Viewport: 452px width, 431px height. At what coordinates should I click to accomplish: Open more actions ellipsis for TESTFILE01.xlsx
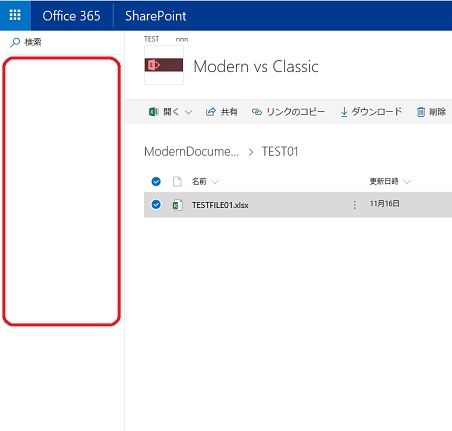[x=354, y=205]
